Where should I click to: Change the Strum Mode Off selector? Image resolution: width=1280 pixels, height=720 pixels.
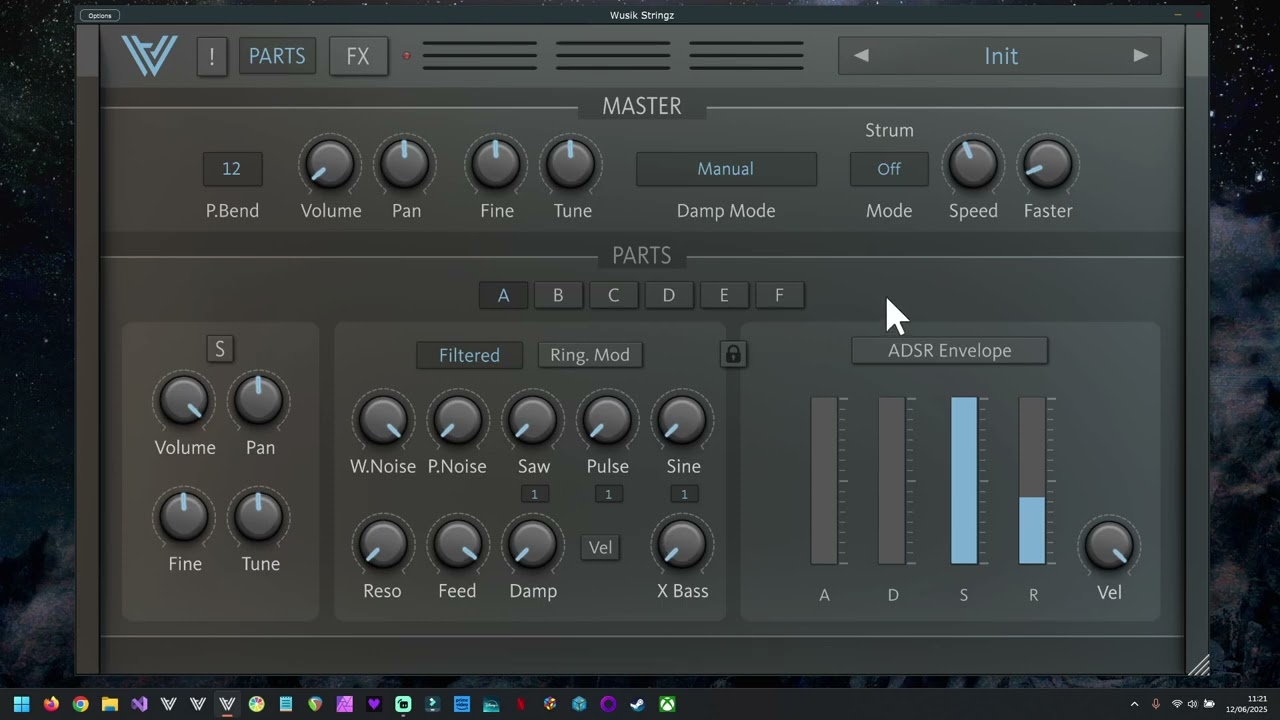(x=889, y=169)
